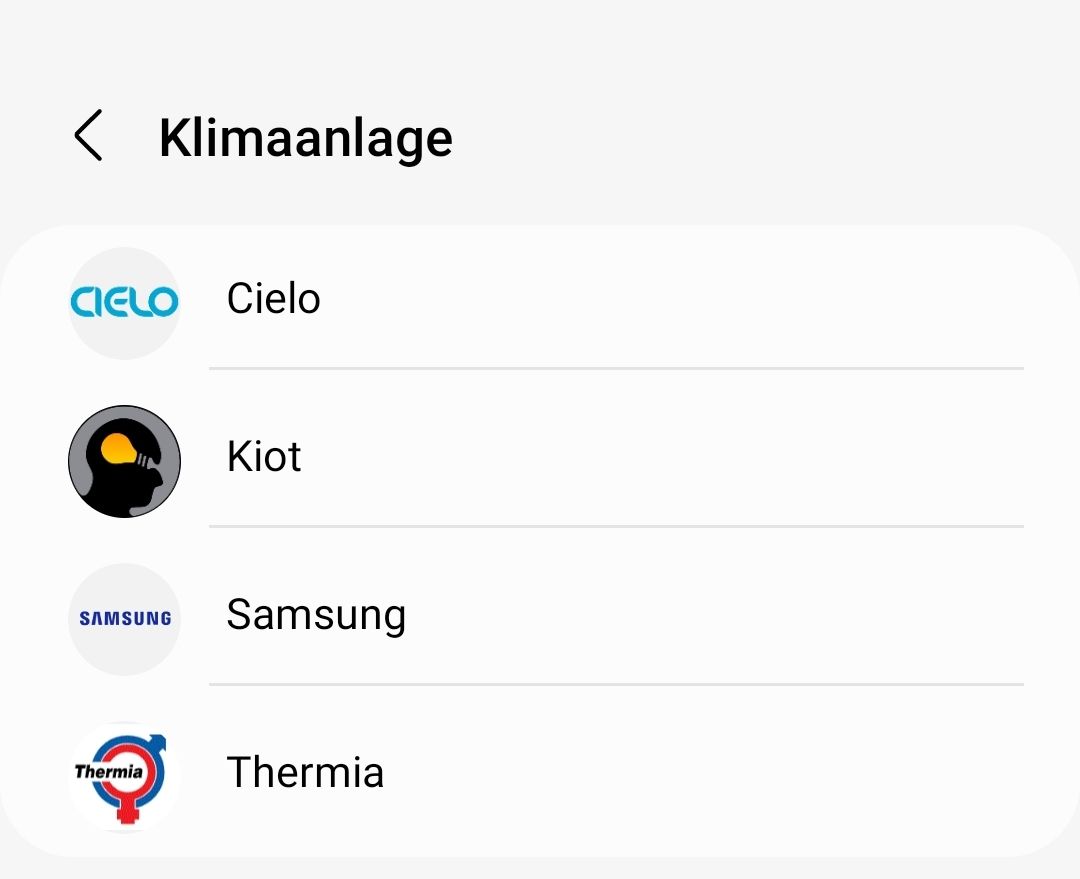1080x879 pixels.
Task: Click the Klimaanlage page title
Action: pos(306,138)
